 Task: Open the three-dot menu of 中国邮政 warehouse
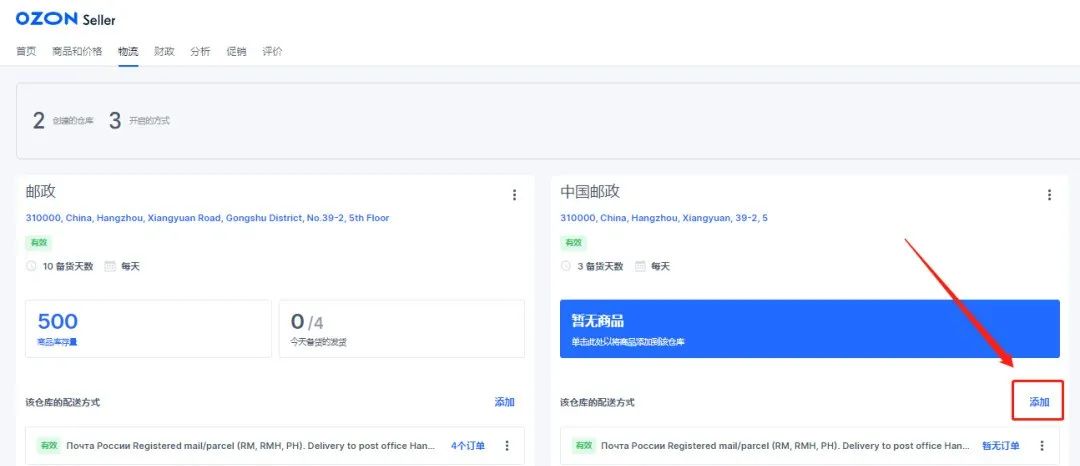point(1049,195)
